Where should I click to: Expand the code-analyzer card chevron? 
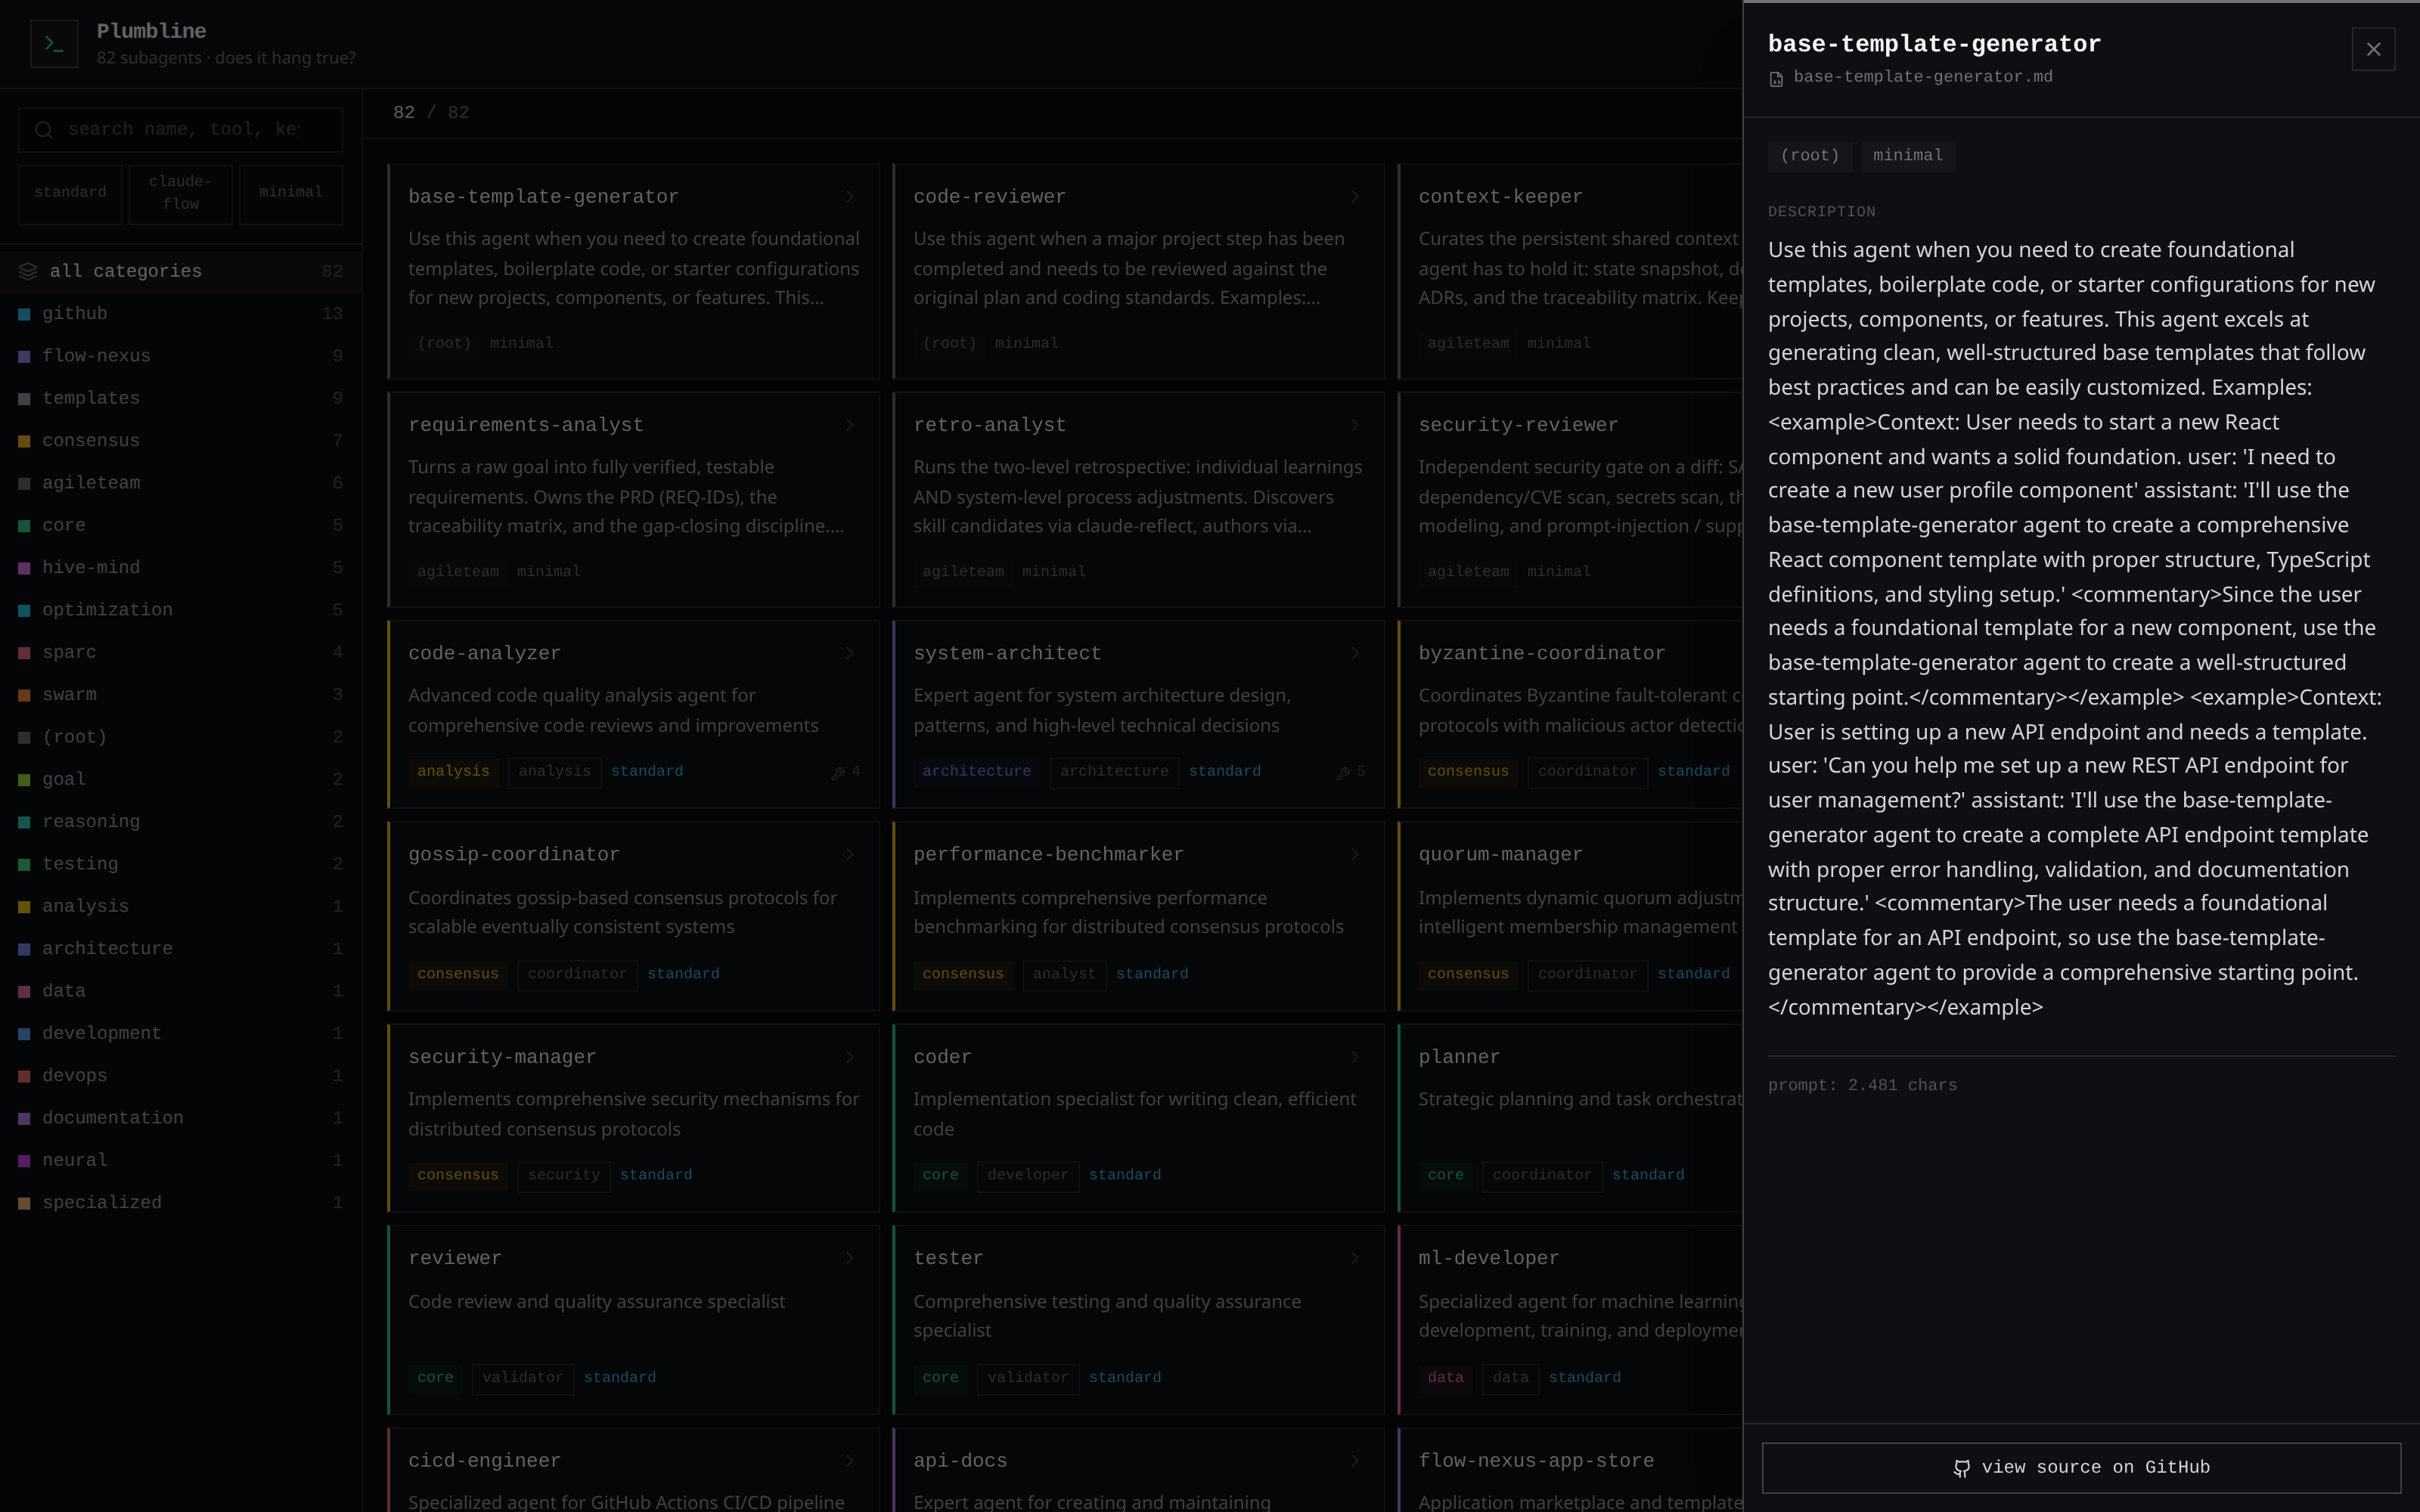849,653
